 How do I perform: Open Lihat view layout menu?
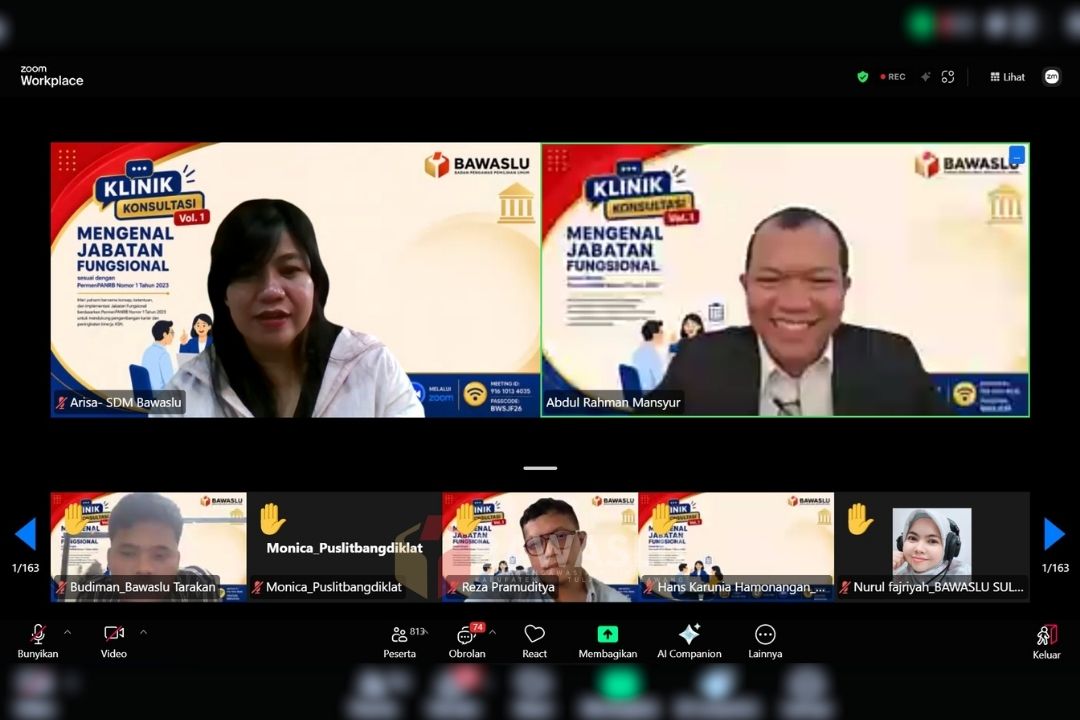click(x=1007, y=77)
